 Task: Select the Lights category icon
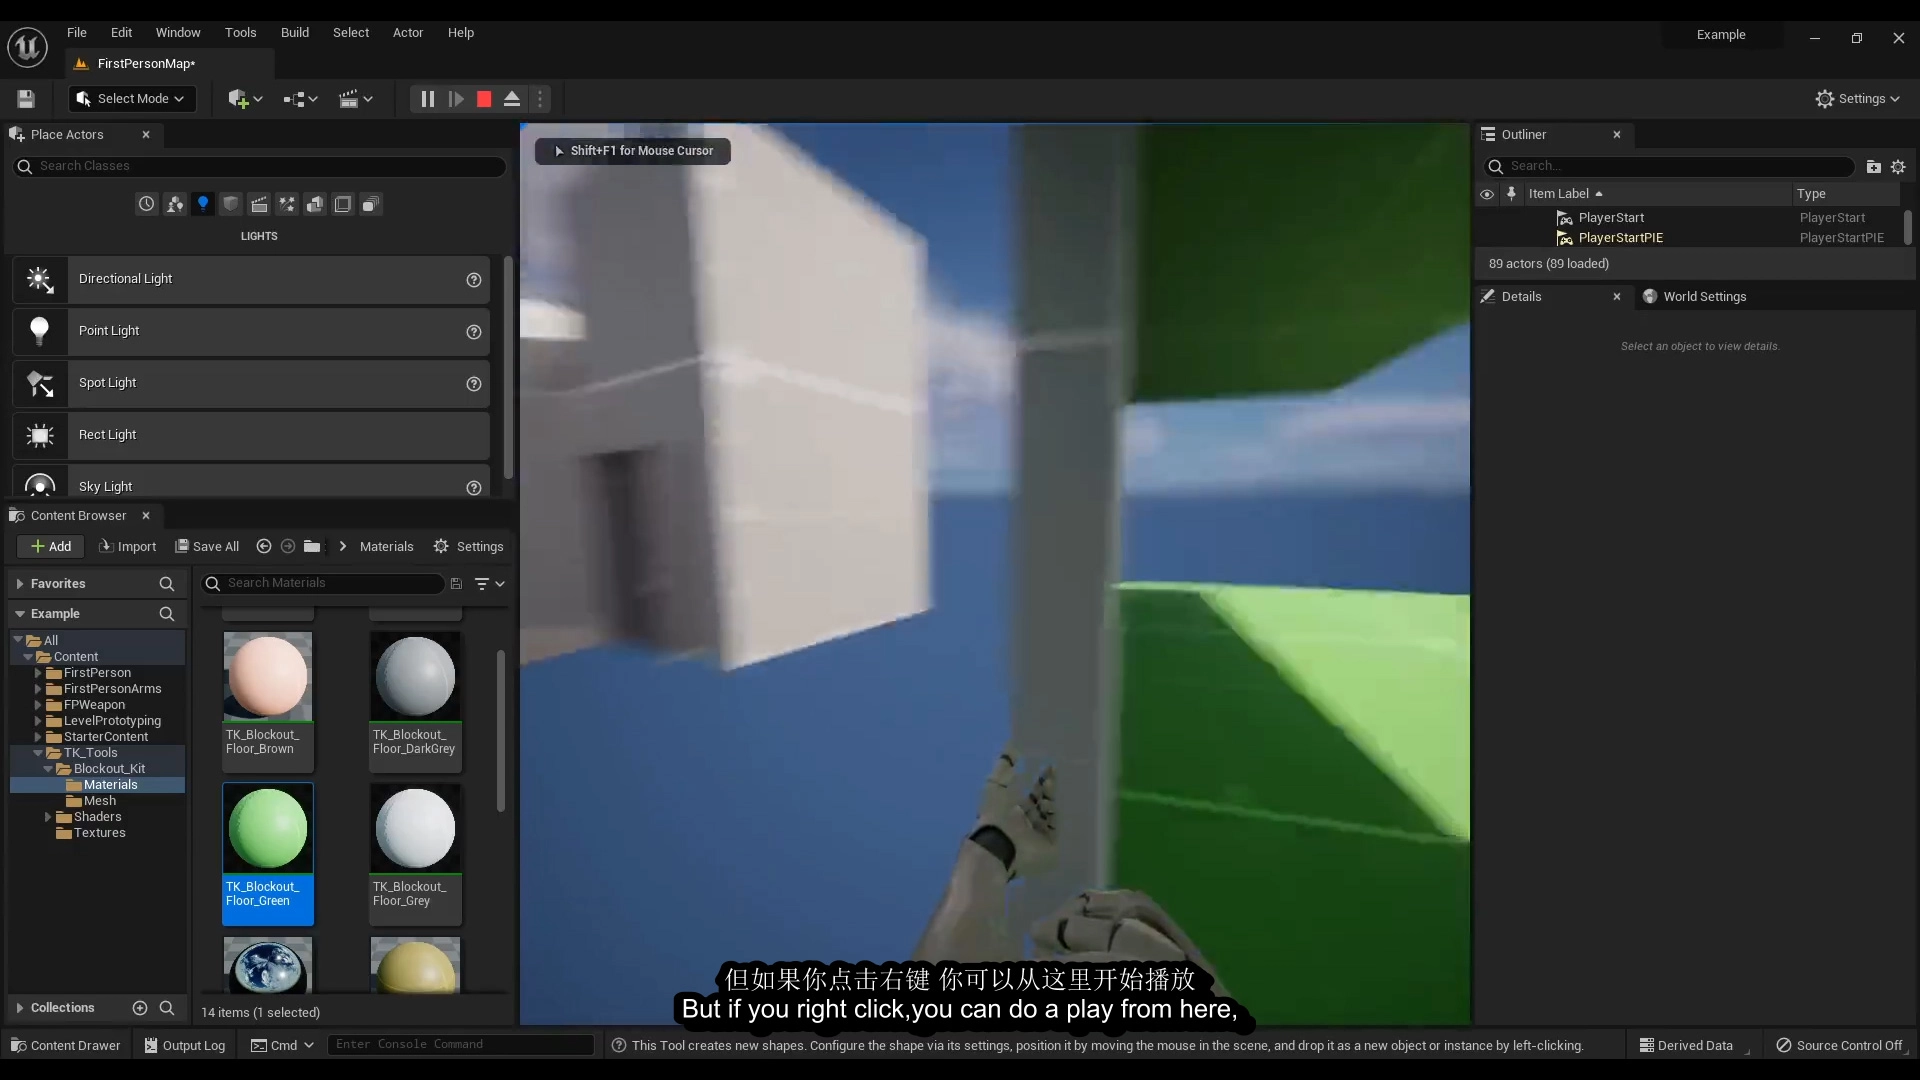coord(203,204)
